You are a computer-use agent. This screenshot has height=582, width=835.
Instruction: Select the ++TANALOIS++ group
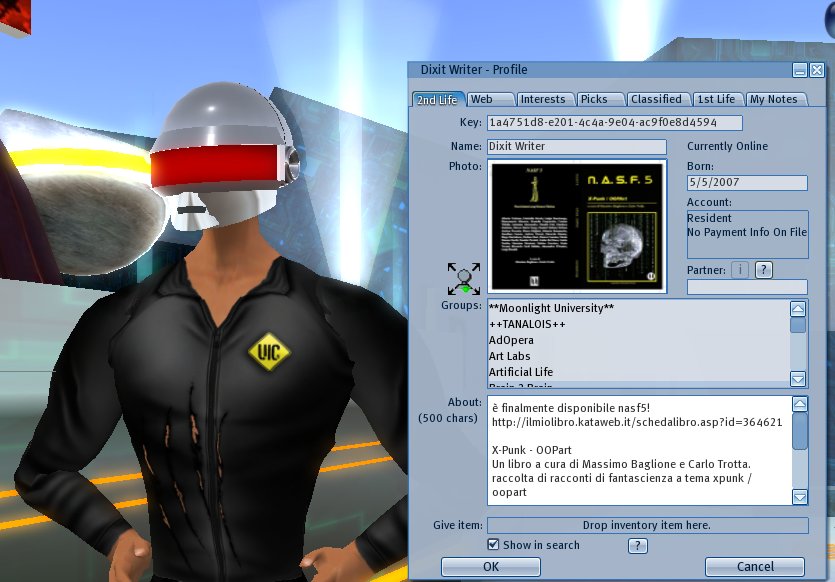coord(527,324)
